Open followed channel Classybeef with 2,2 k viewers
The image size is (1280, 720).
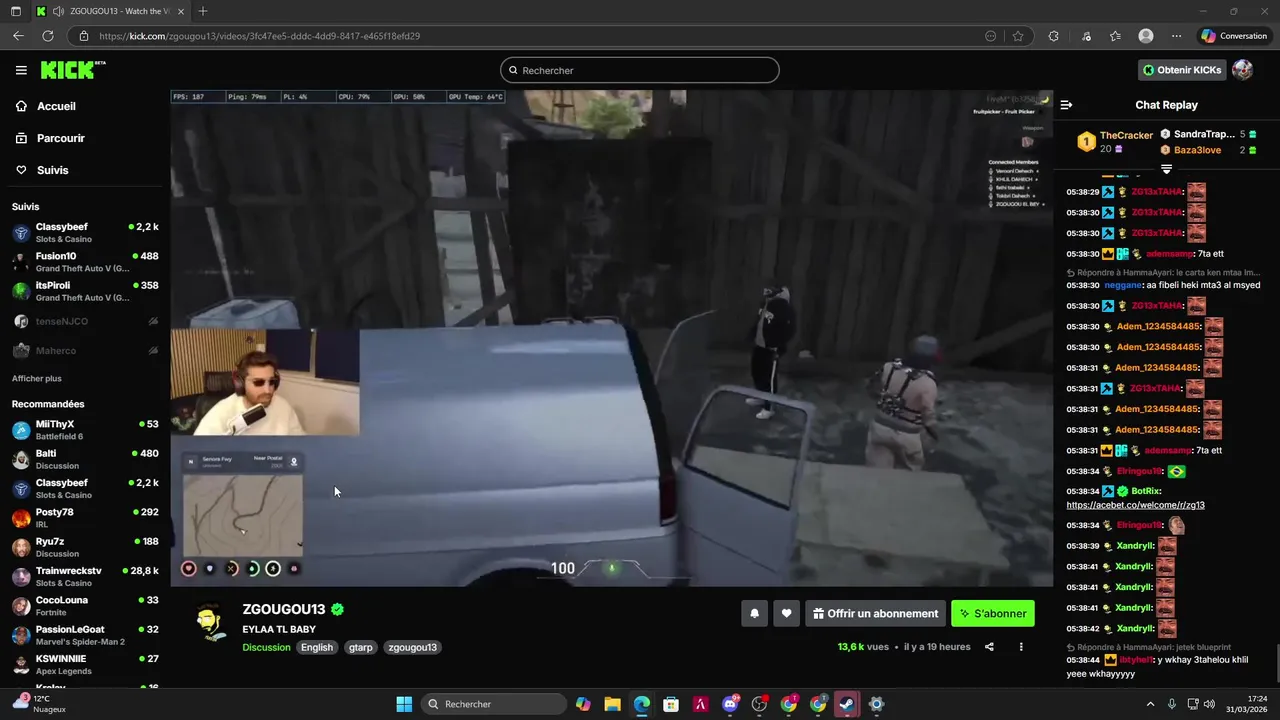click(84, 233)
